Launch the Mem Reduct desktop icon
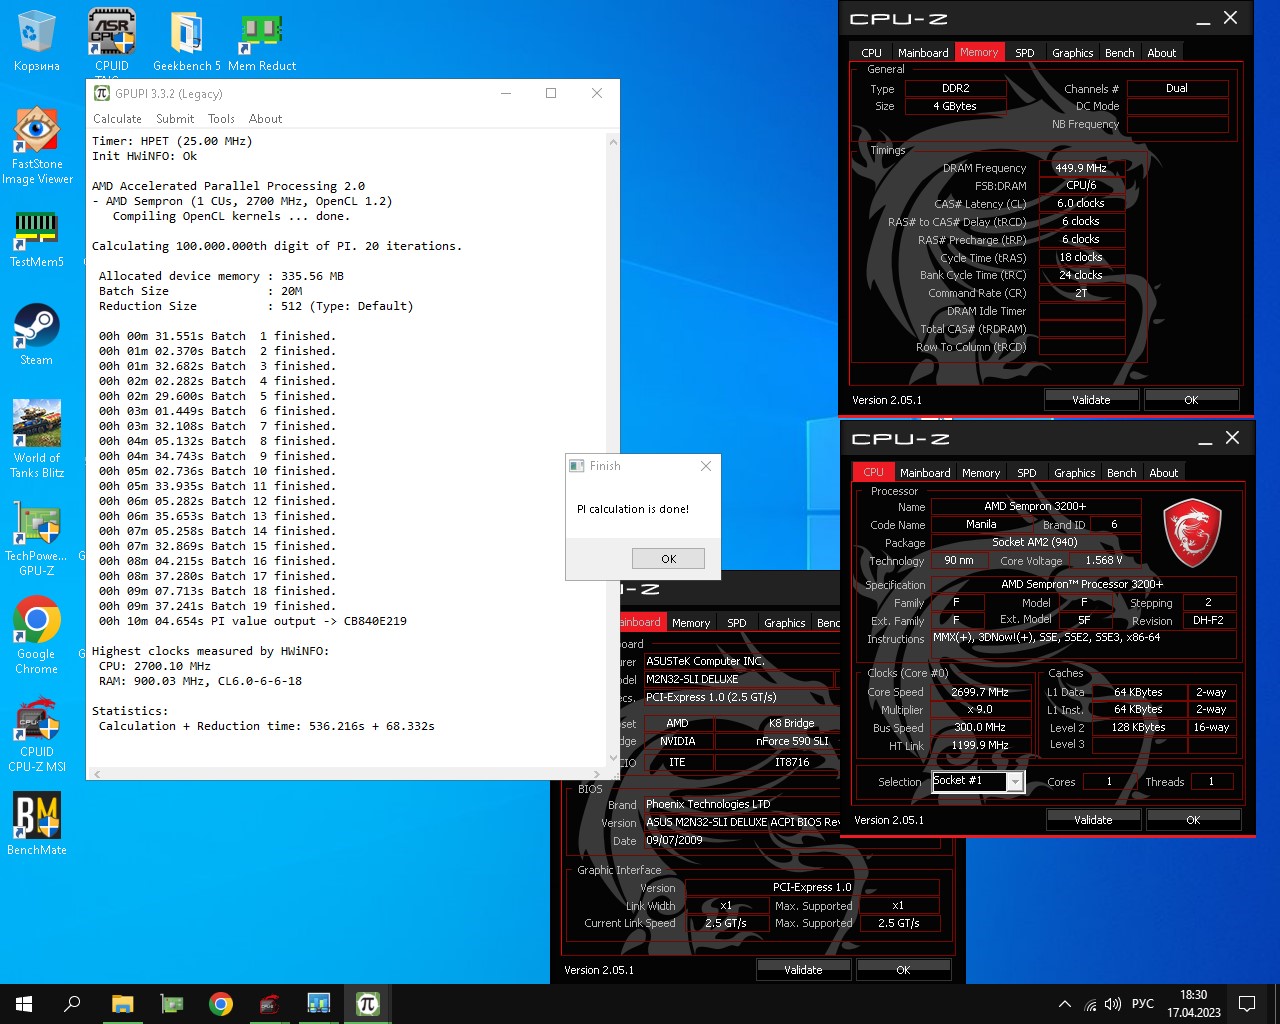Viewport: 1280px width, 1024px height. pyautogui.click(x=262, y=42)
